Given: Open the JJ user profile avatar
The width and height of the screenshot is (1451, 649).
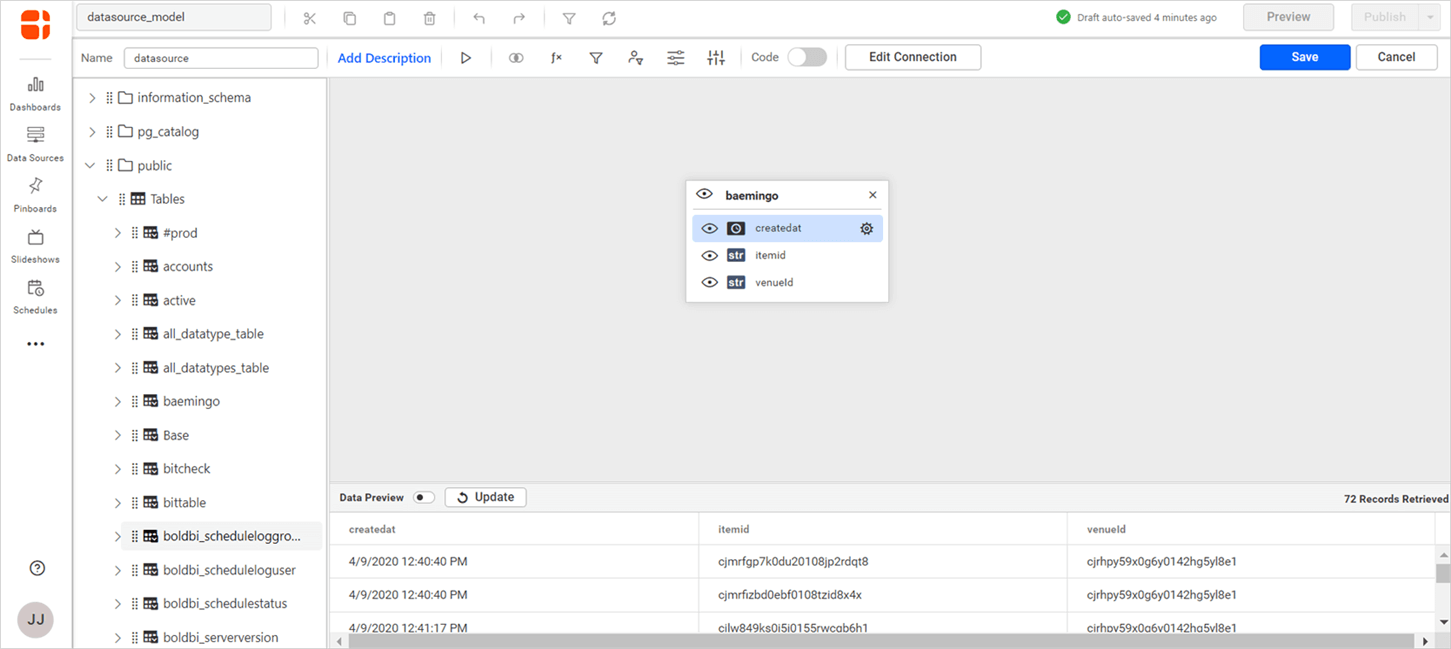Looking at the screenshot, I should pyautogui.click(x=36, y=619).
